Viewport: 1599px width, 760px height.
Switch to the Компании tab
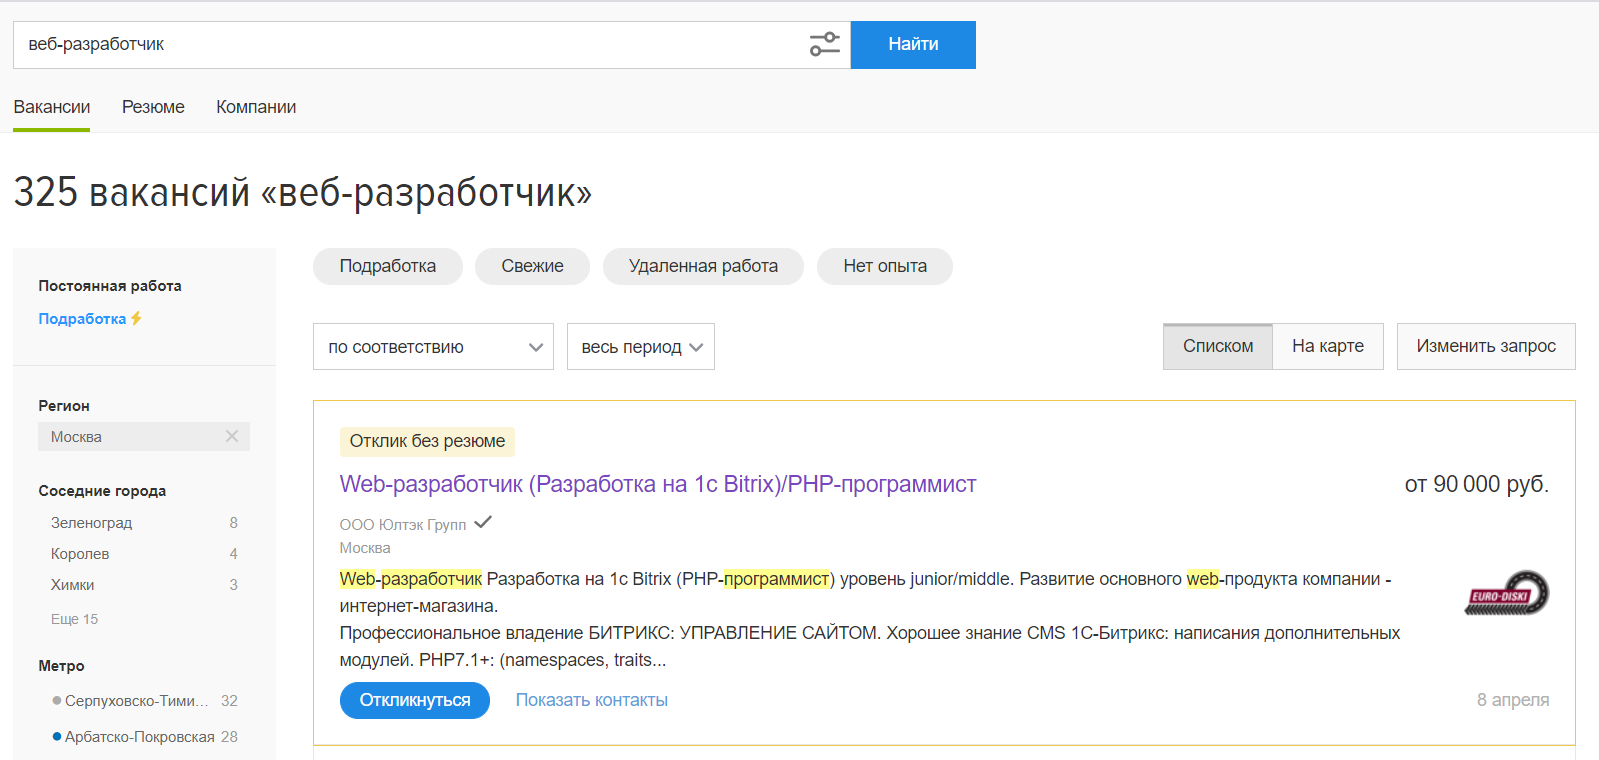tap(256, 107)
